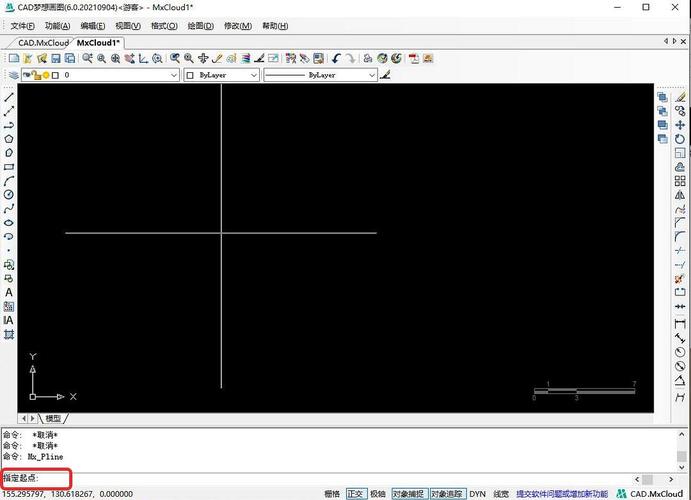Select the Rectangle draw tool
This screenshot has height=500, width=691.
9,167
